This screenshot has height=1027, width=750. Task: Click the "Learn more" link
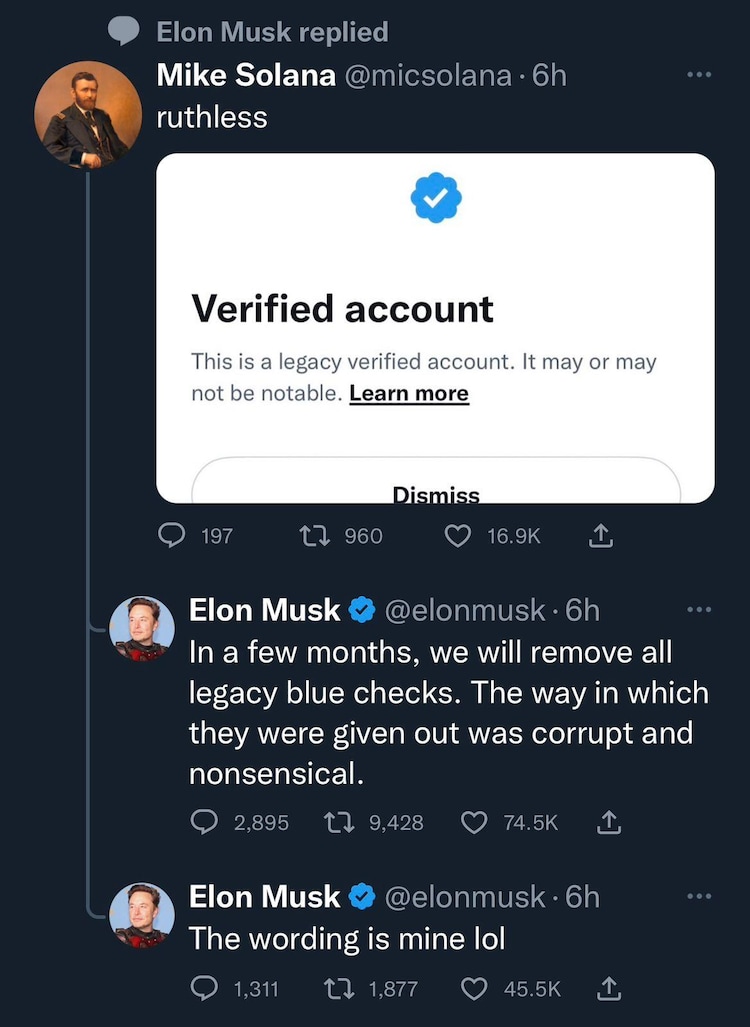pos(409,394)
